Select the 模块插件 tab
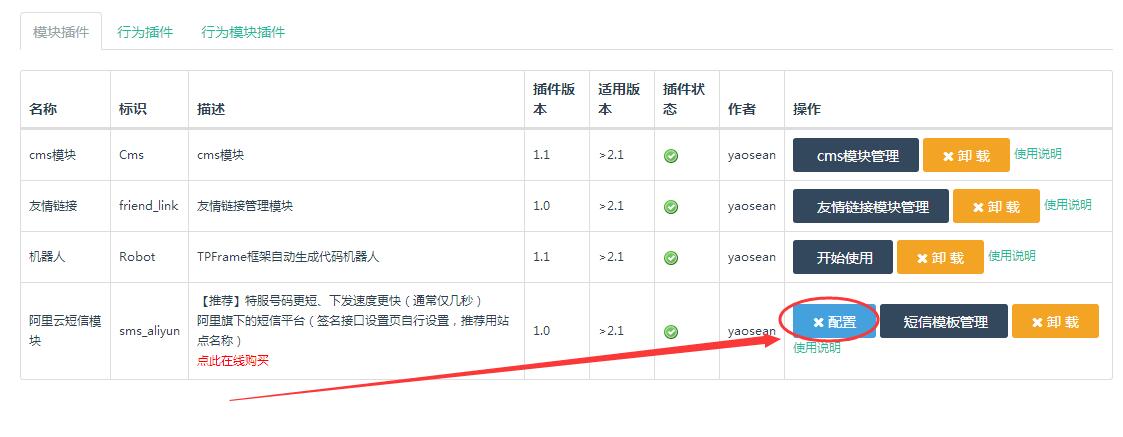This screenshot has height=437, width=1123. [x=61, y=32]
